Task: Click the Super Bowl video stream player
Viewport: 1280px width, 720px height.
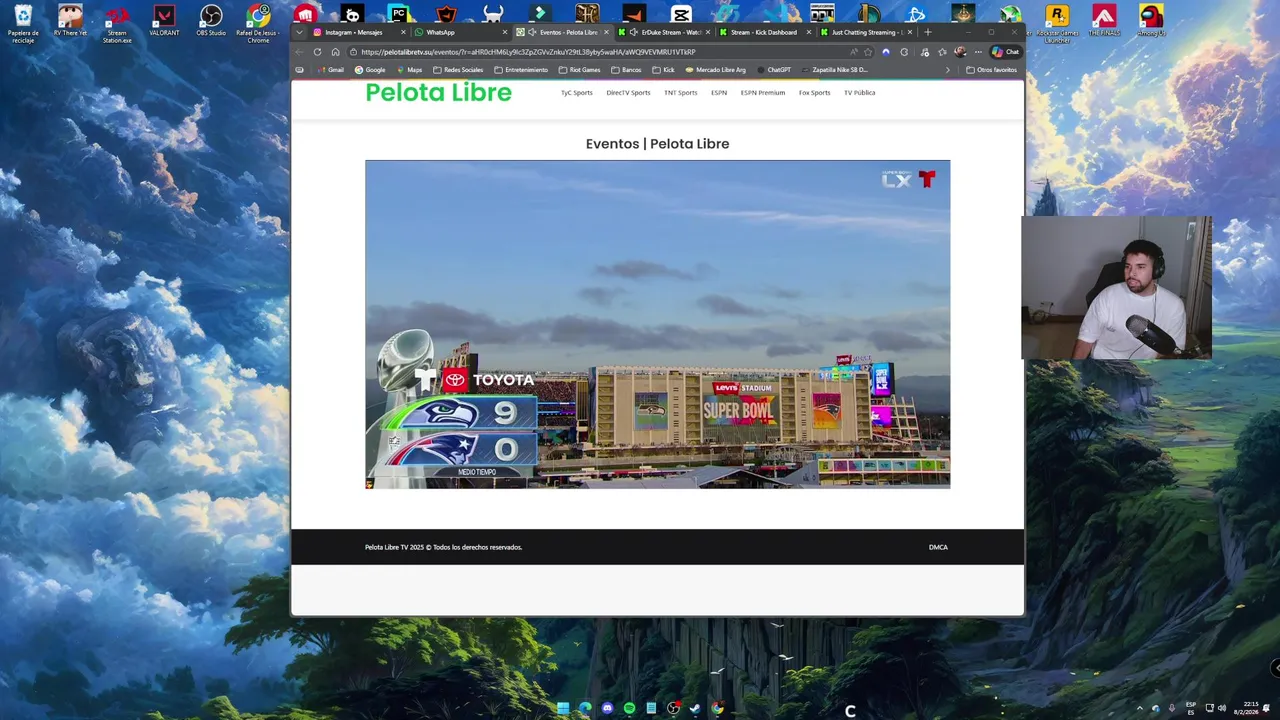Action: (x=657, y=324)
